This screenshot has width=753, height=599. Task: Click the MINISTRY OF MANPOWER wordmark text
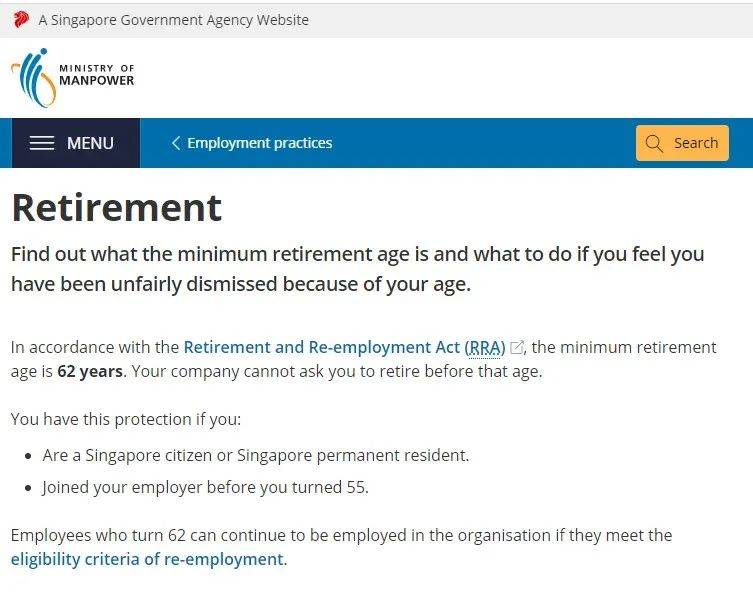coord(96,75)
